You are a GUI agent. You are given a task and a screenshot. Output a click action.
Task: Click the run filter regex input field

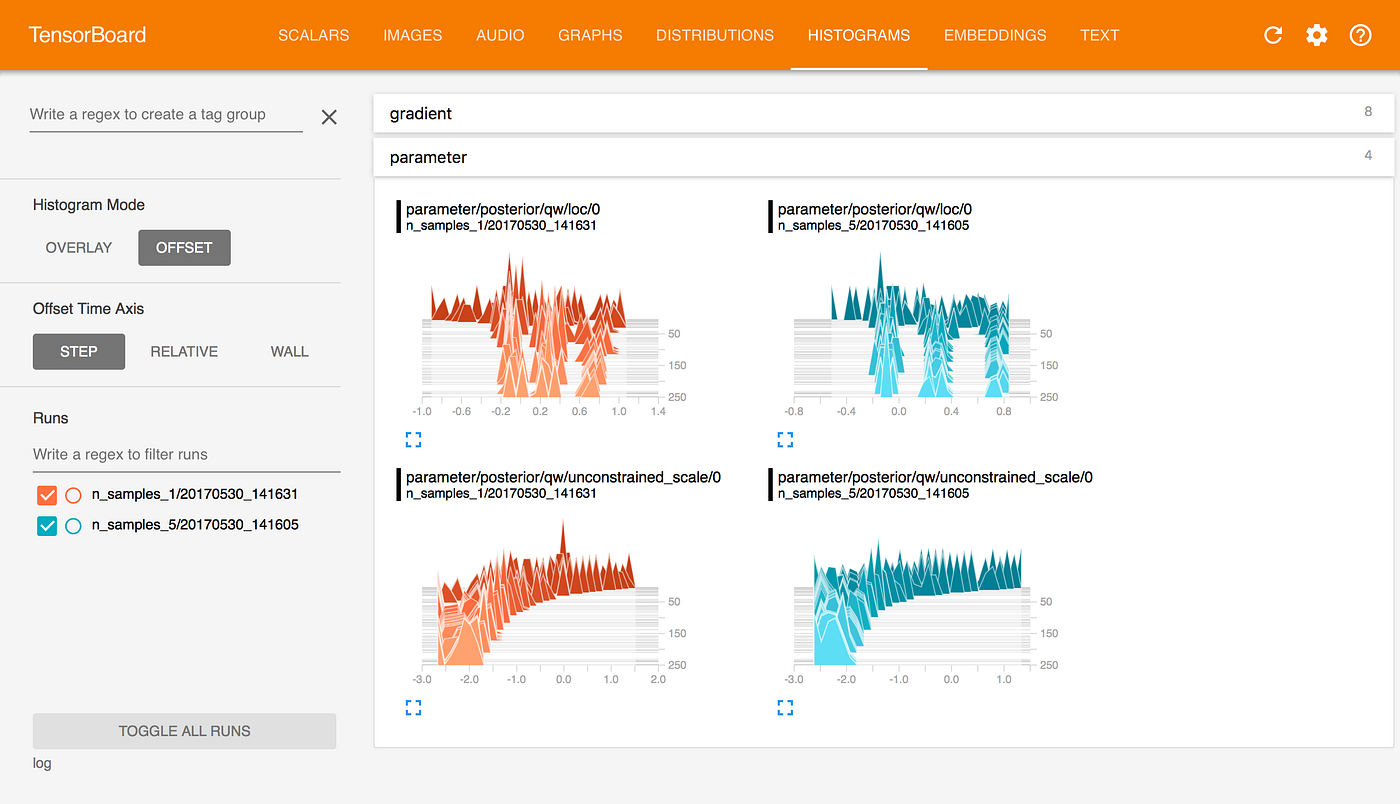click(185, 454)
